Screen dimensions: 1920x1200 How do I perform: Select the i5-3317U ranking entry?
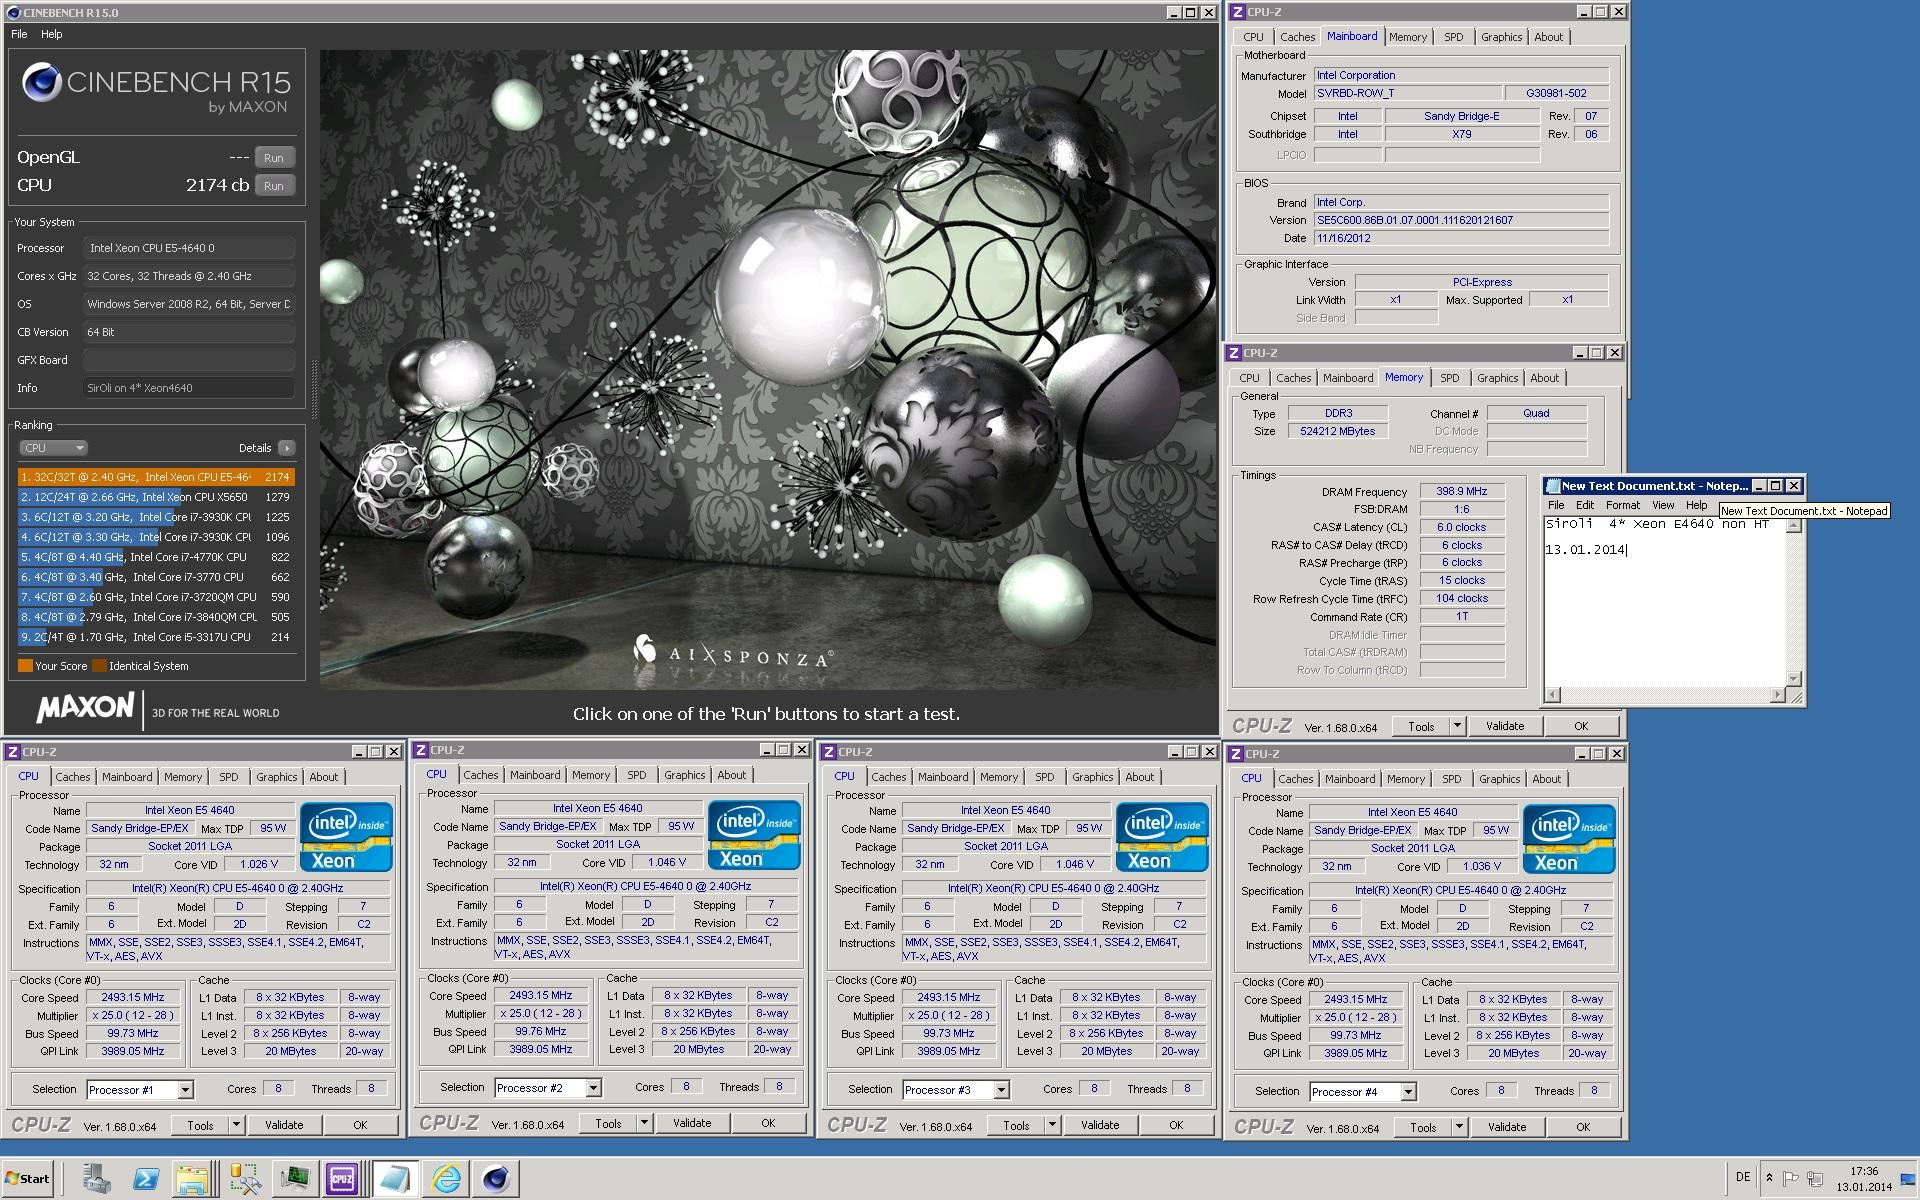click(156, 637)
